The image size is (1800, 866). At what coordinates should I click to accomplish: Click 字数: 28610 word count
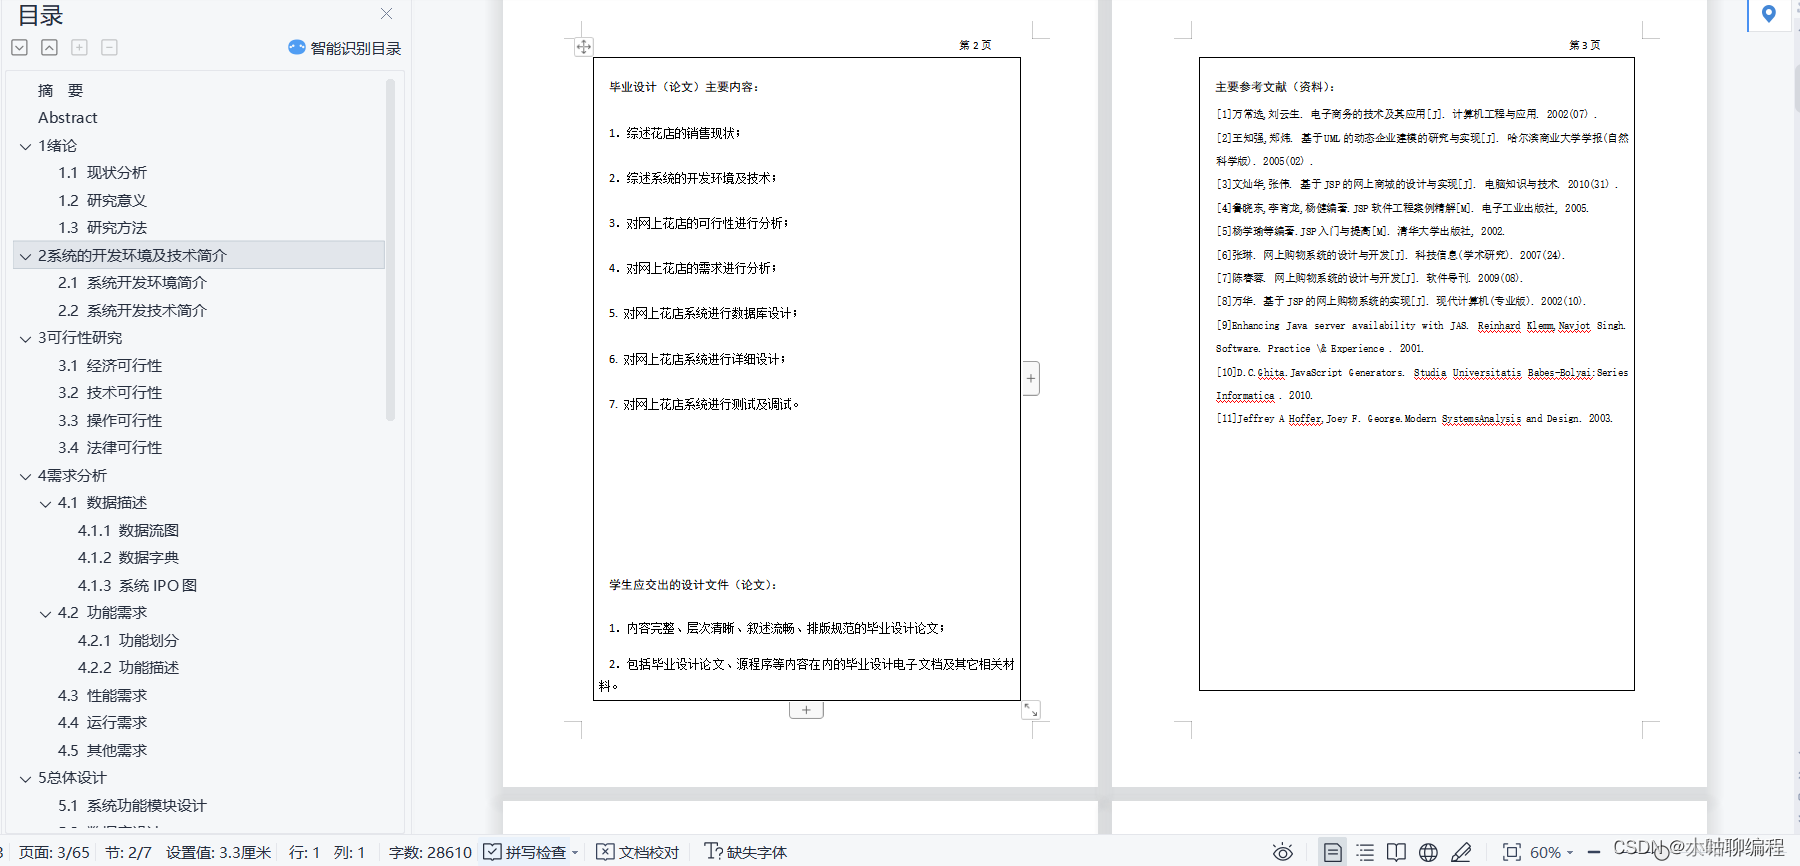point(430,852)
